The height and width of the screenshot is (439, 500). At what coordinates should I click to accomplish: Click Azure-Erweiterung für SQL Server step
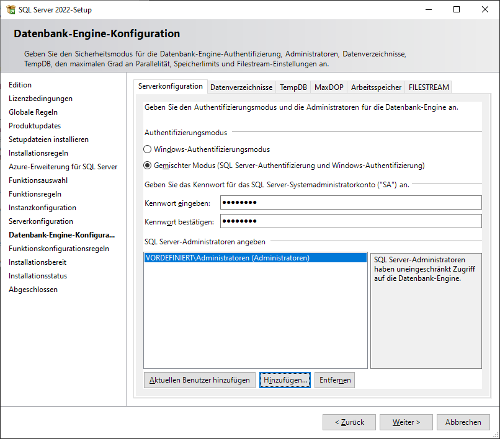[x=63, y=167]
